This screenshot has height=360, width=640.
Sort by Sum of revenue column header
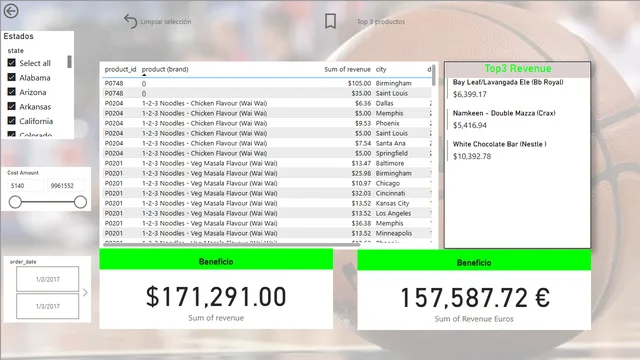[x=347, y=69]
